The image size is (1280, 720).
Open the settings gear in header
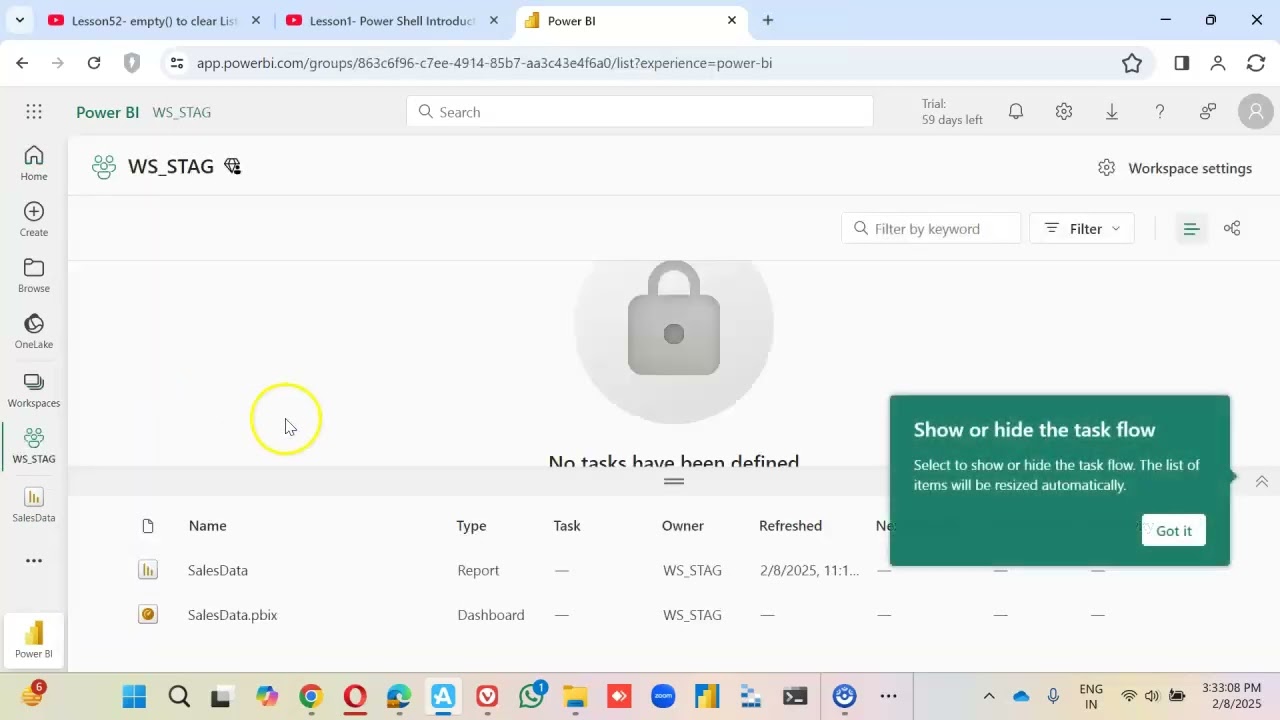point(1064,112)
